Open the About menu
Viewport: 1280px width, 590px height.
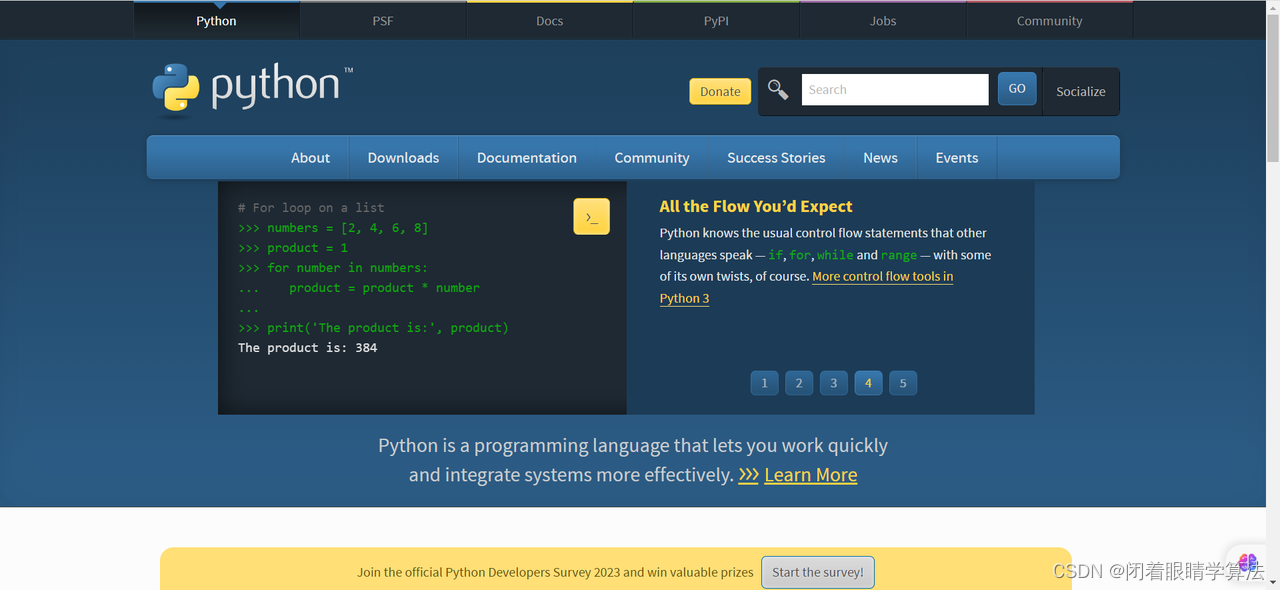coord(310,158)
